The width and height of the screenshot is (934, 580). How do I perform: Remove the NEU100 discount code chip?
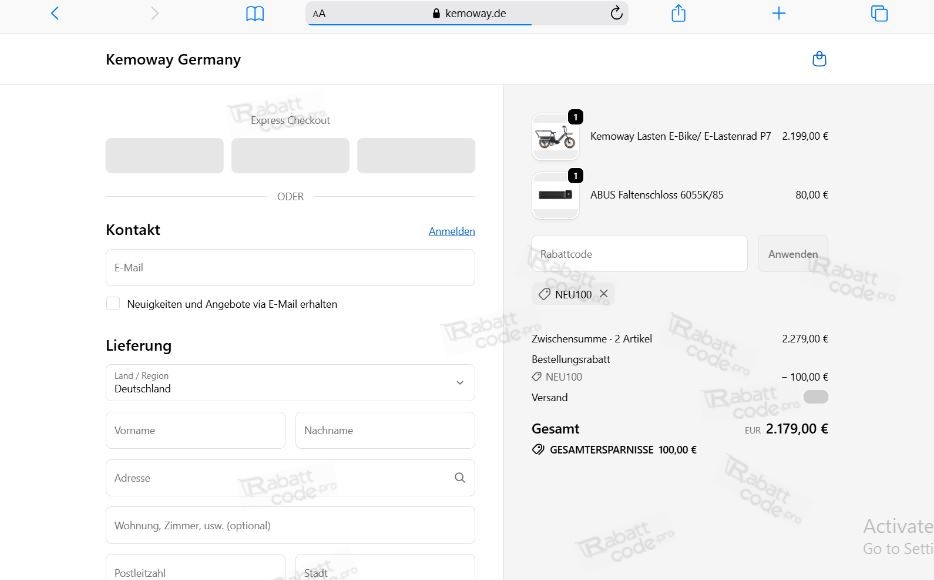(x=603, y=294)
